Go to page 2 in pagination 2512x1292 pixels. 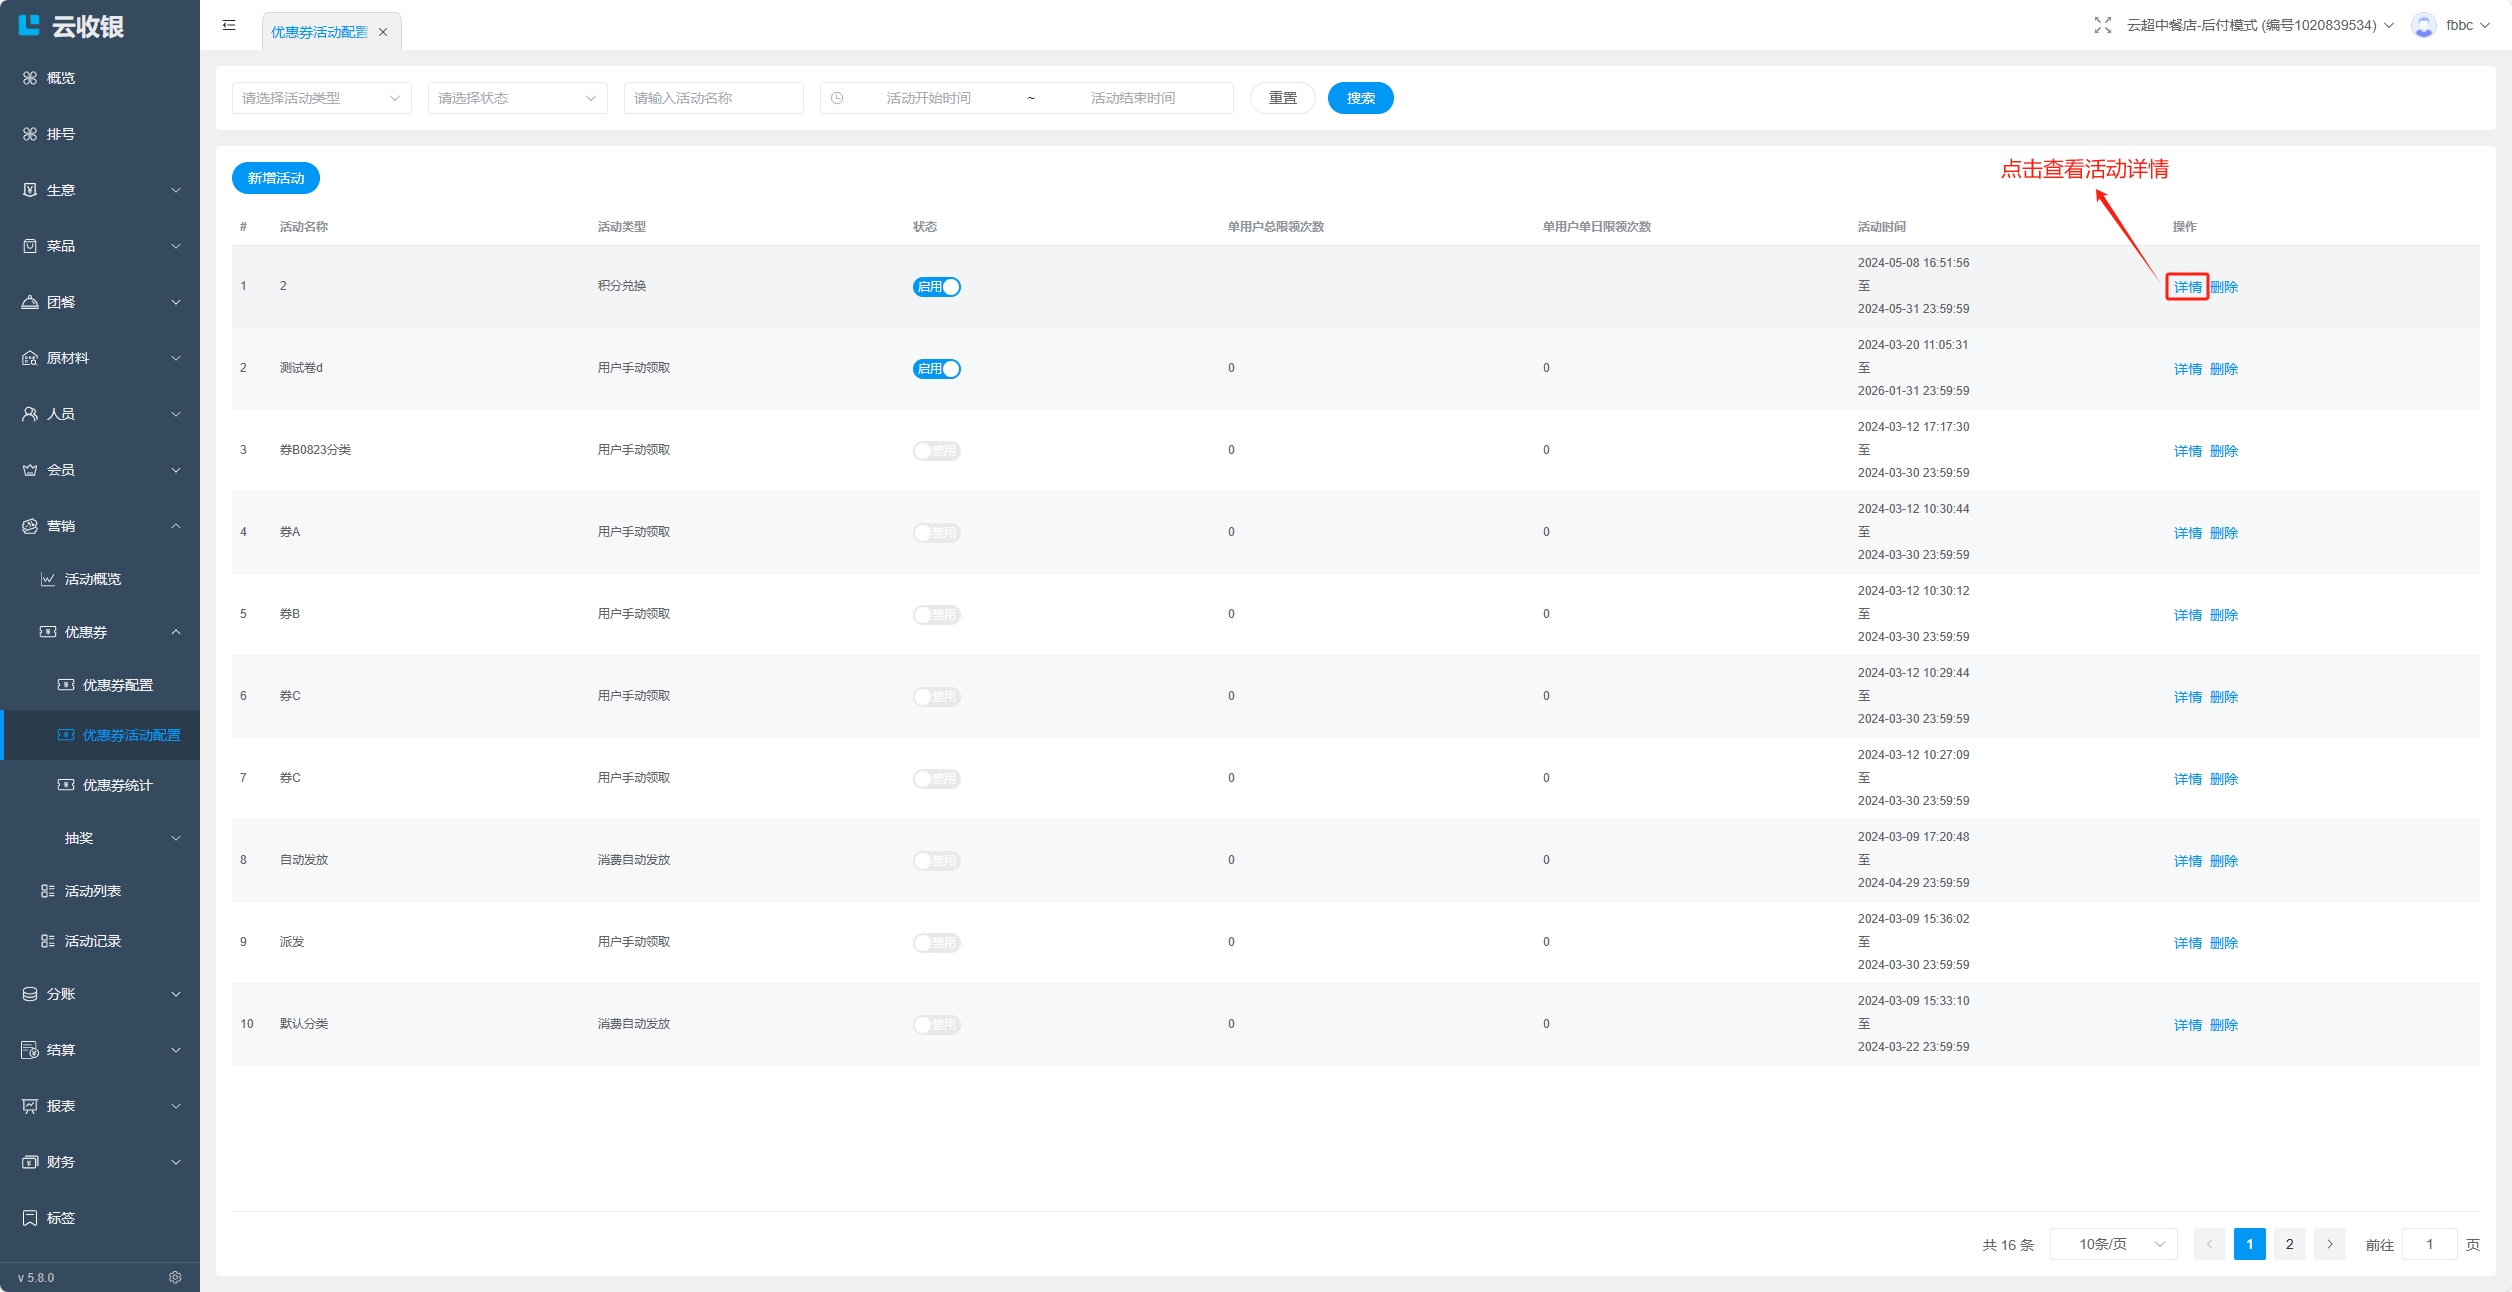pyautogui.click(x=2289, y=1244)
